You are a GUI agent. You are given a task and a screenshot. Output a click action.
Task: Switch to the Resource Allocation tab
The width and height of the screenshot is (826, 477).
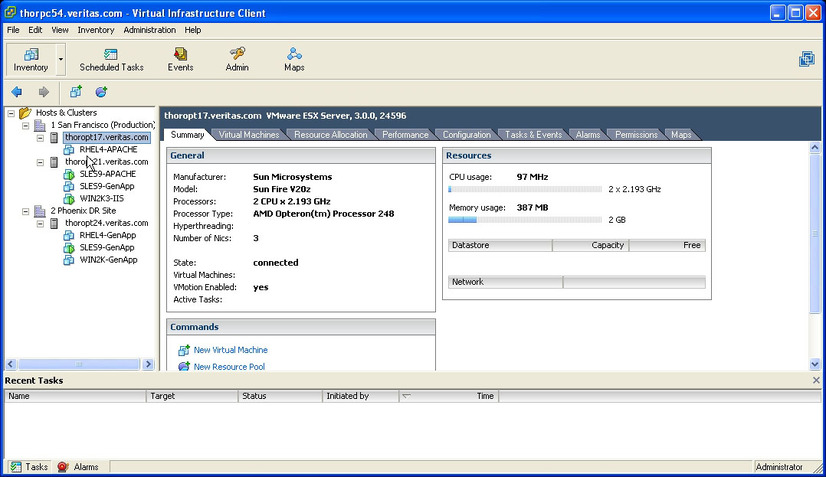coord(331,135)
